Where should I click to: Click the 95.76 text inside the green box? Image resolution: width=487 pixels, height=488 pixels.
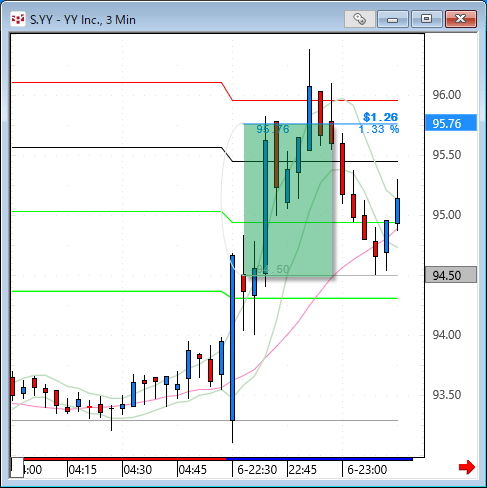(x=273, y=129)
